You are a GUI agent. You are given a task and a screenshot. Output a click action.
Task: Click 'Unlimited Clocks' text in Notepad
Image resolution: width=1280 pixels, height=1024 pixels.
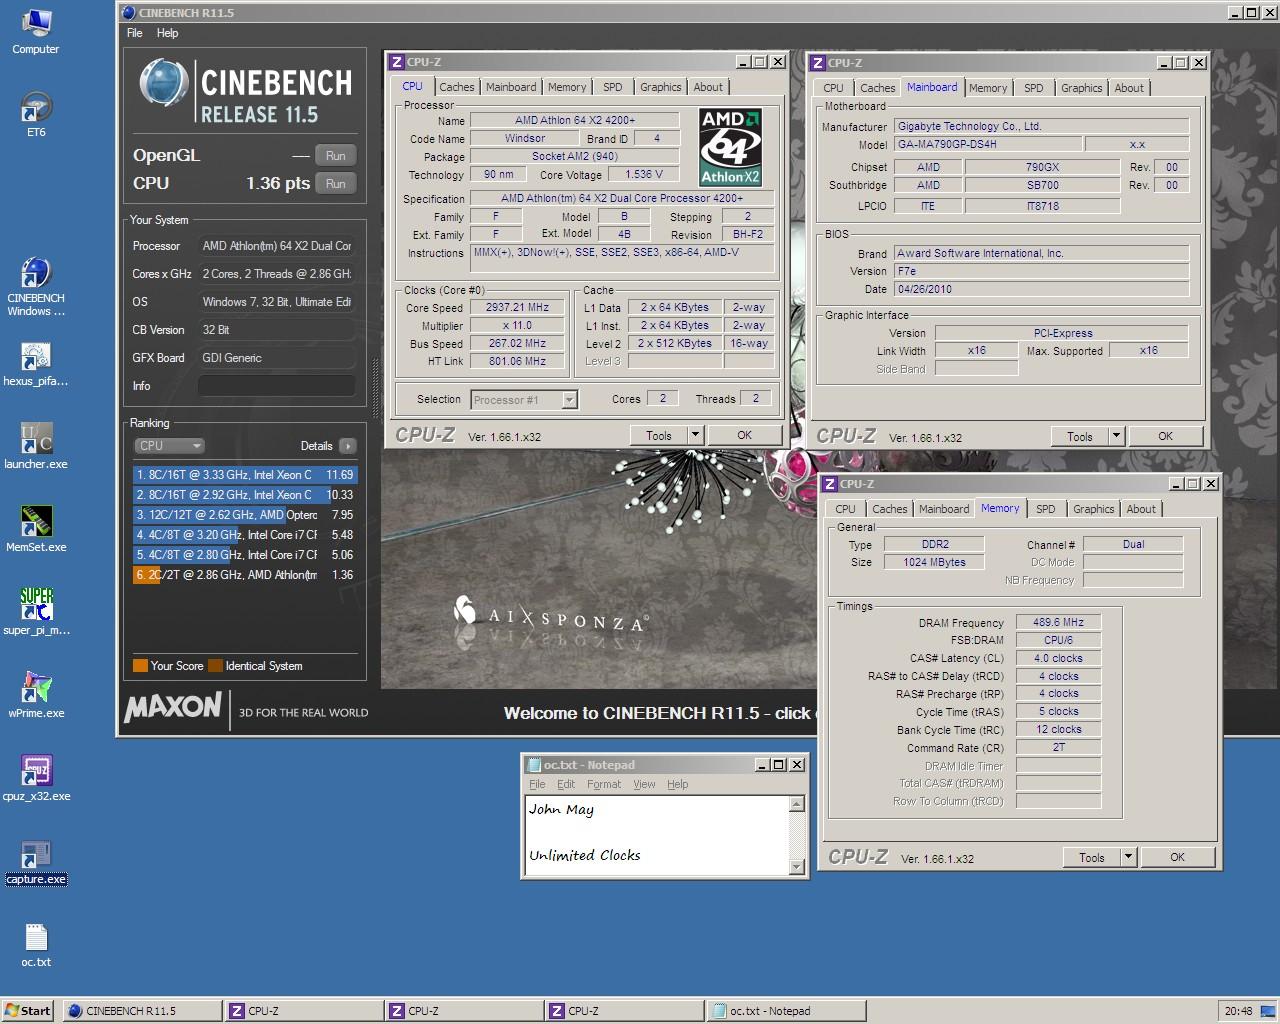[x=585, y=856]
